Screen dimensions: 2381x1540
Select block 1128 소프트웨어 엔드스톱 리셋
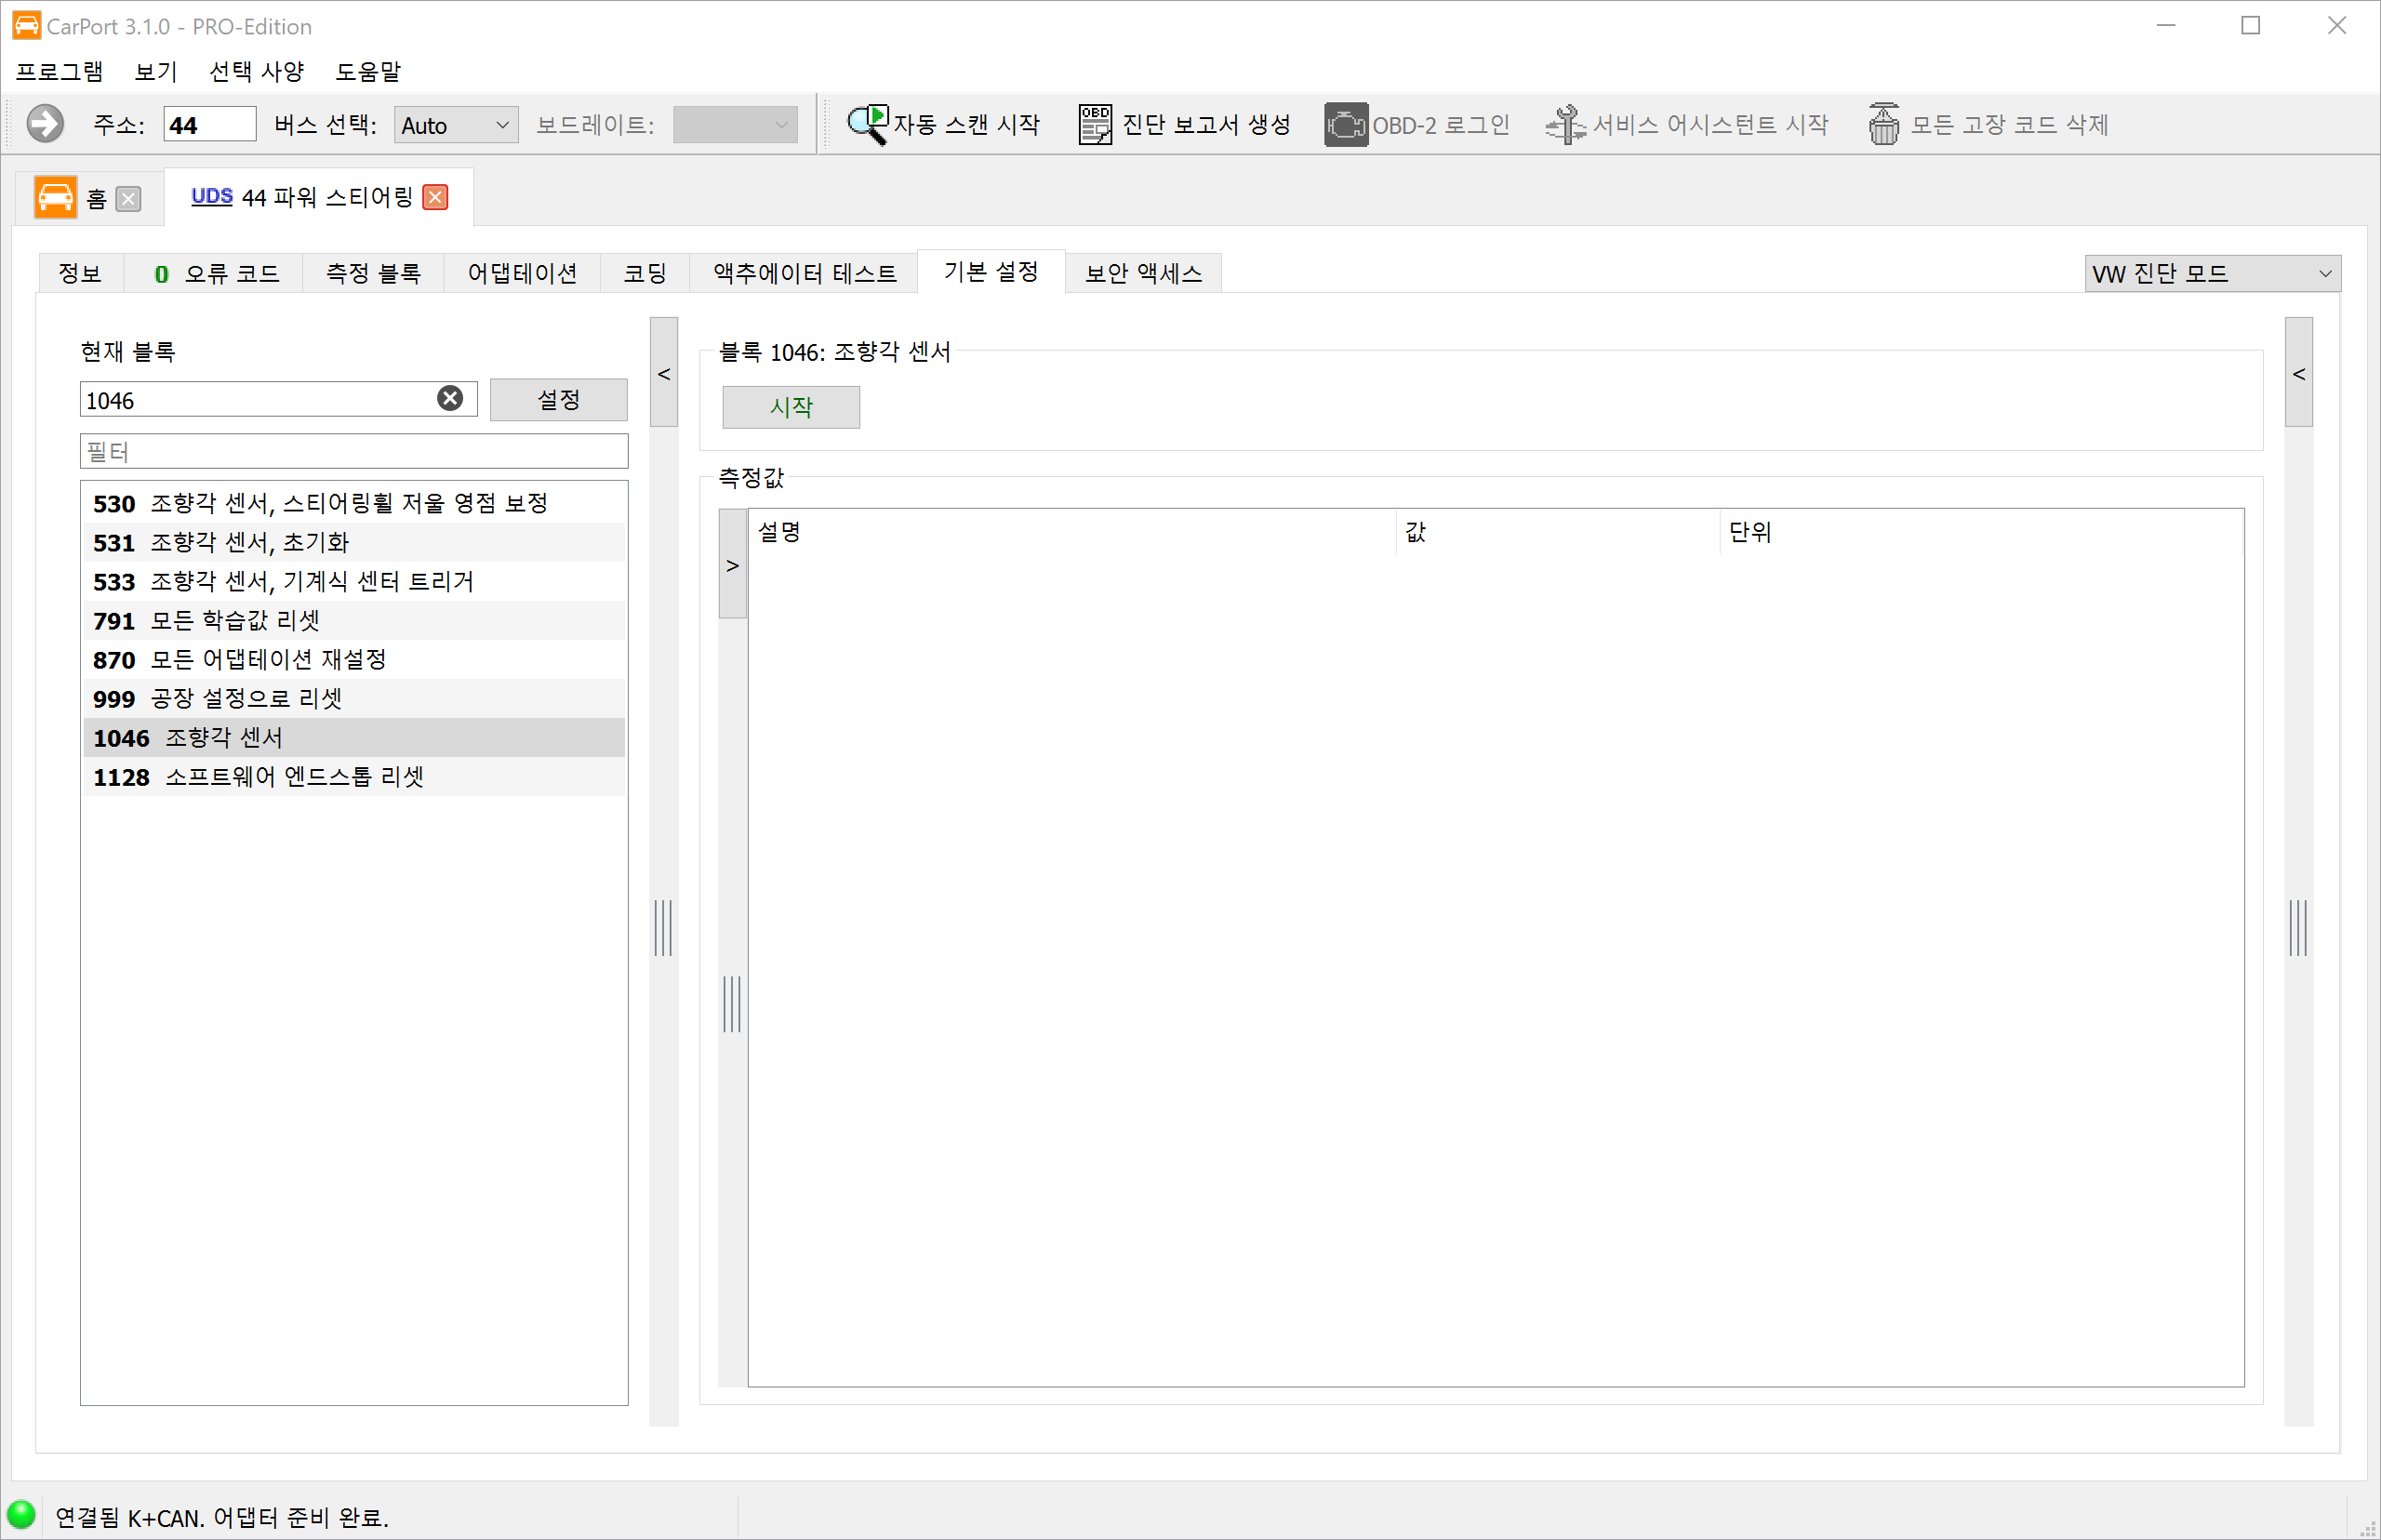tap(354, 776)
